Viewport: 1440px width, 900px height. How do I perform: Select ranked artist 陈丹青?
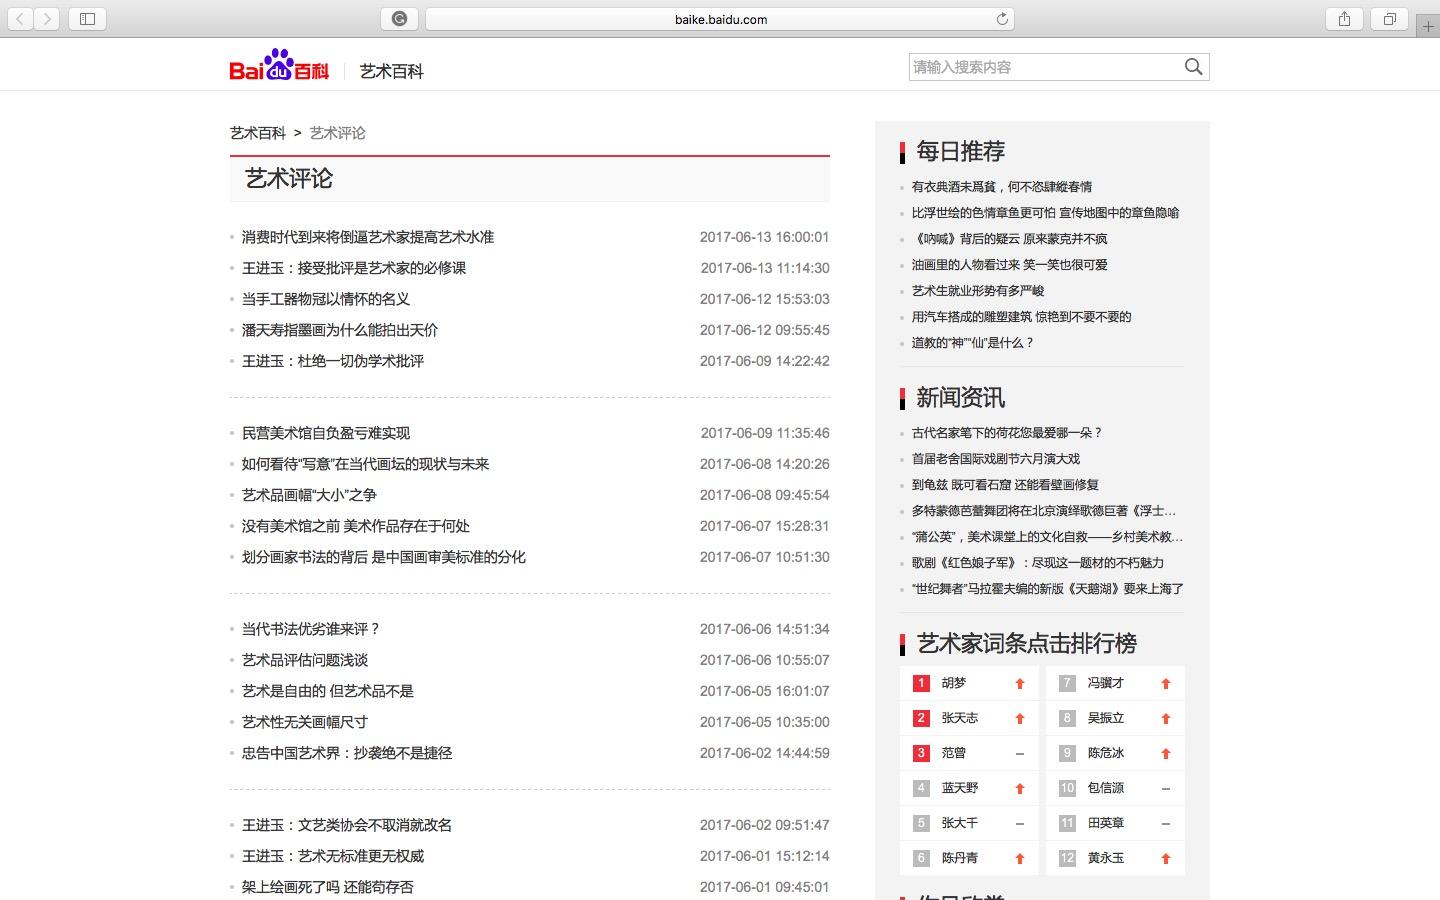960,858
